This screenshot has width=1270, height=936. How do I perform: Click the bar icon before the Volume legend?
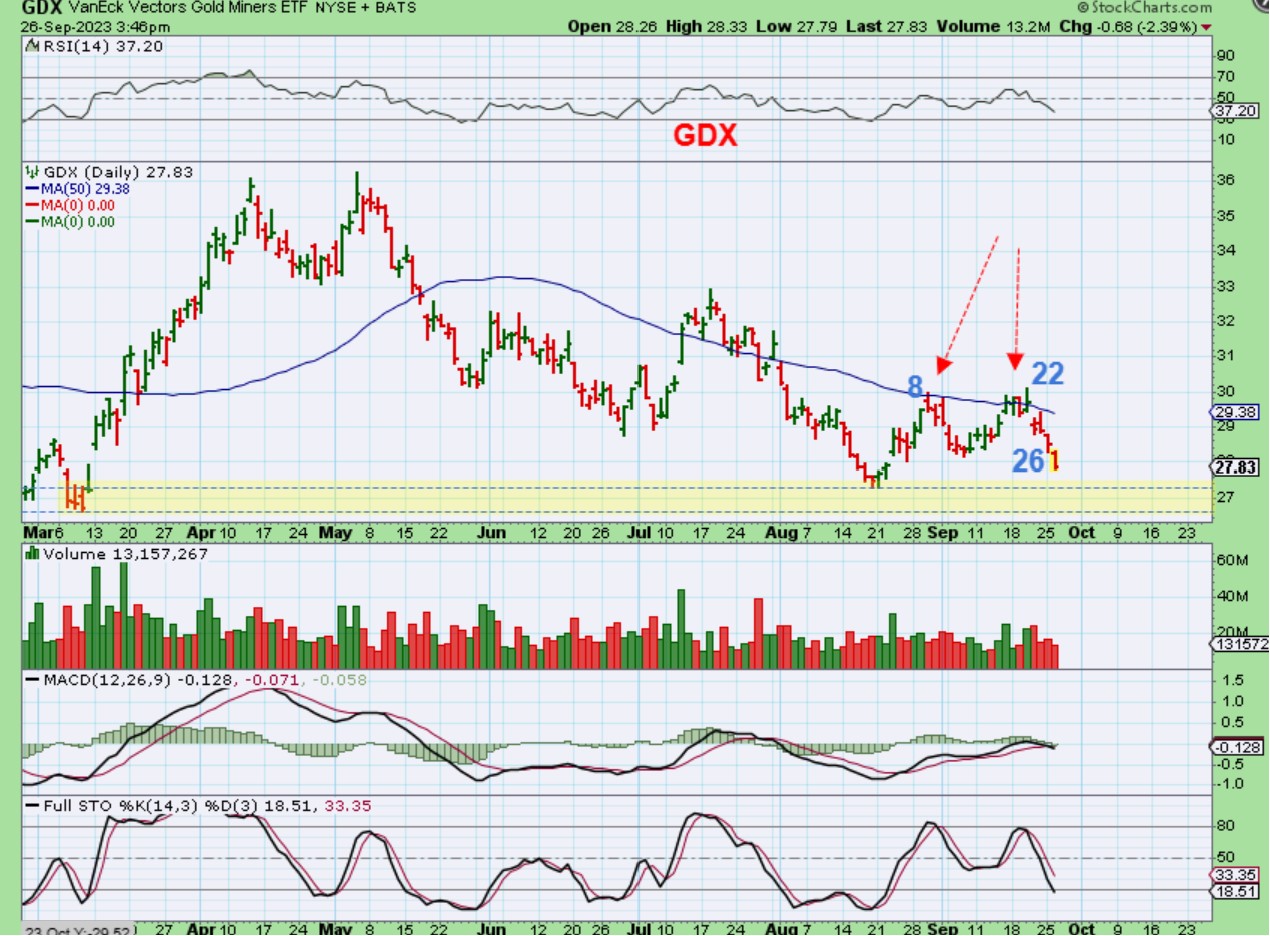pos(30,553)
